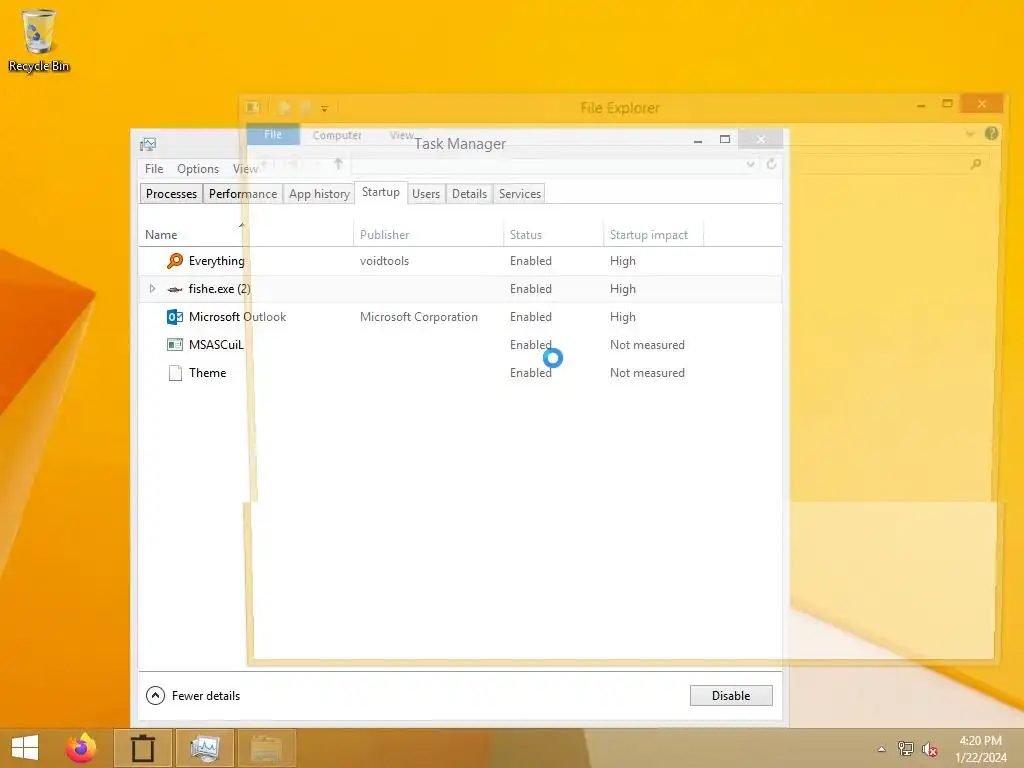The height and width of the screenshot is (768, 1024).
Task: Click File Explorer taskbar button
Action: [266, 748]
